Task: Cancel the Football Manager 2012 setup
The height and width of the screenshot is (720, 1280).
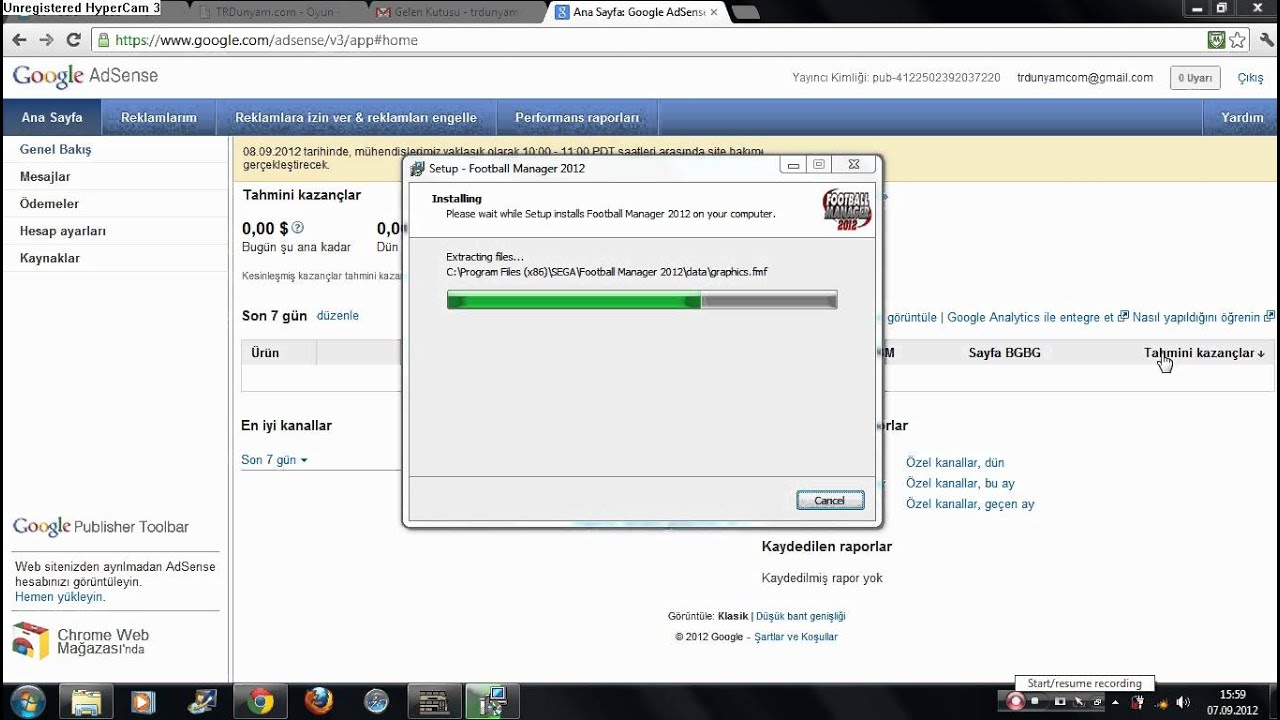Action: 830,500
